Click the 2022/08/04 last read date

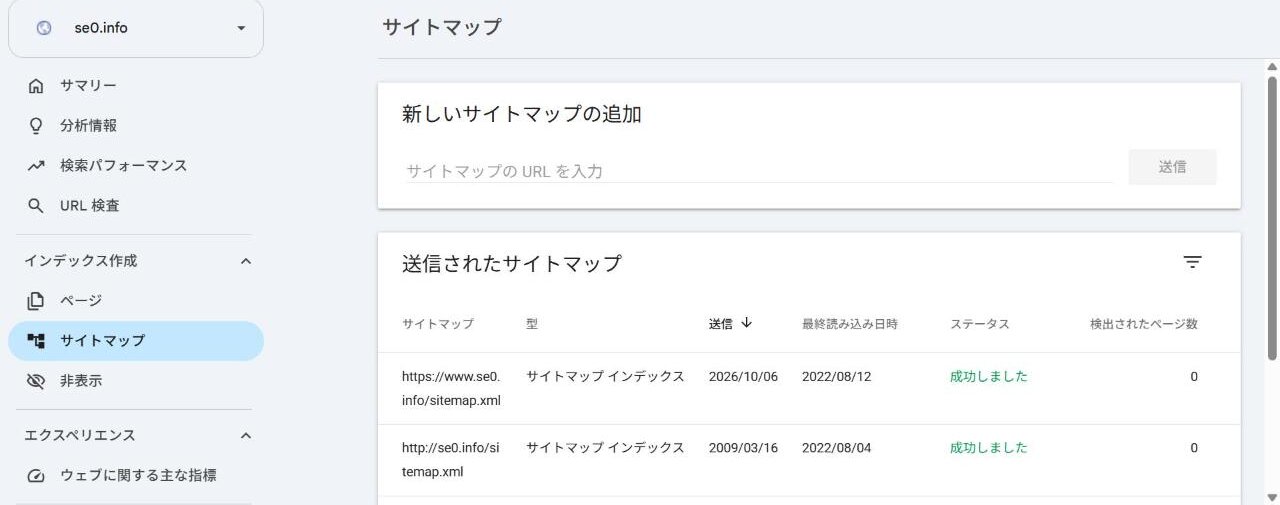(x=837, y=448)
